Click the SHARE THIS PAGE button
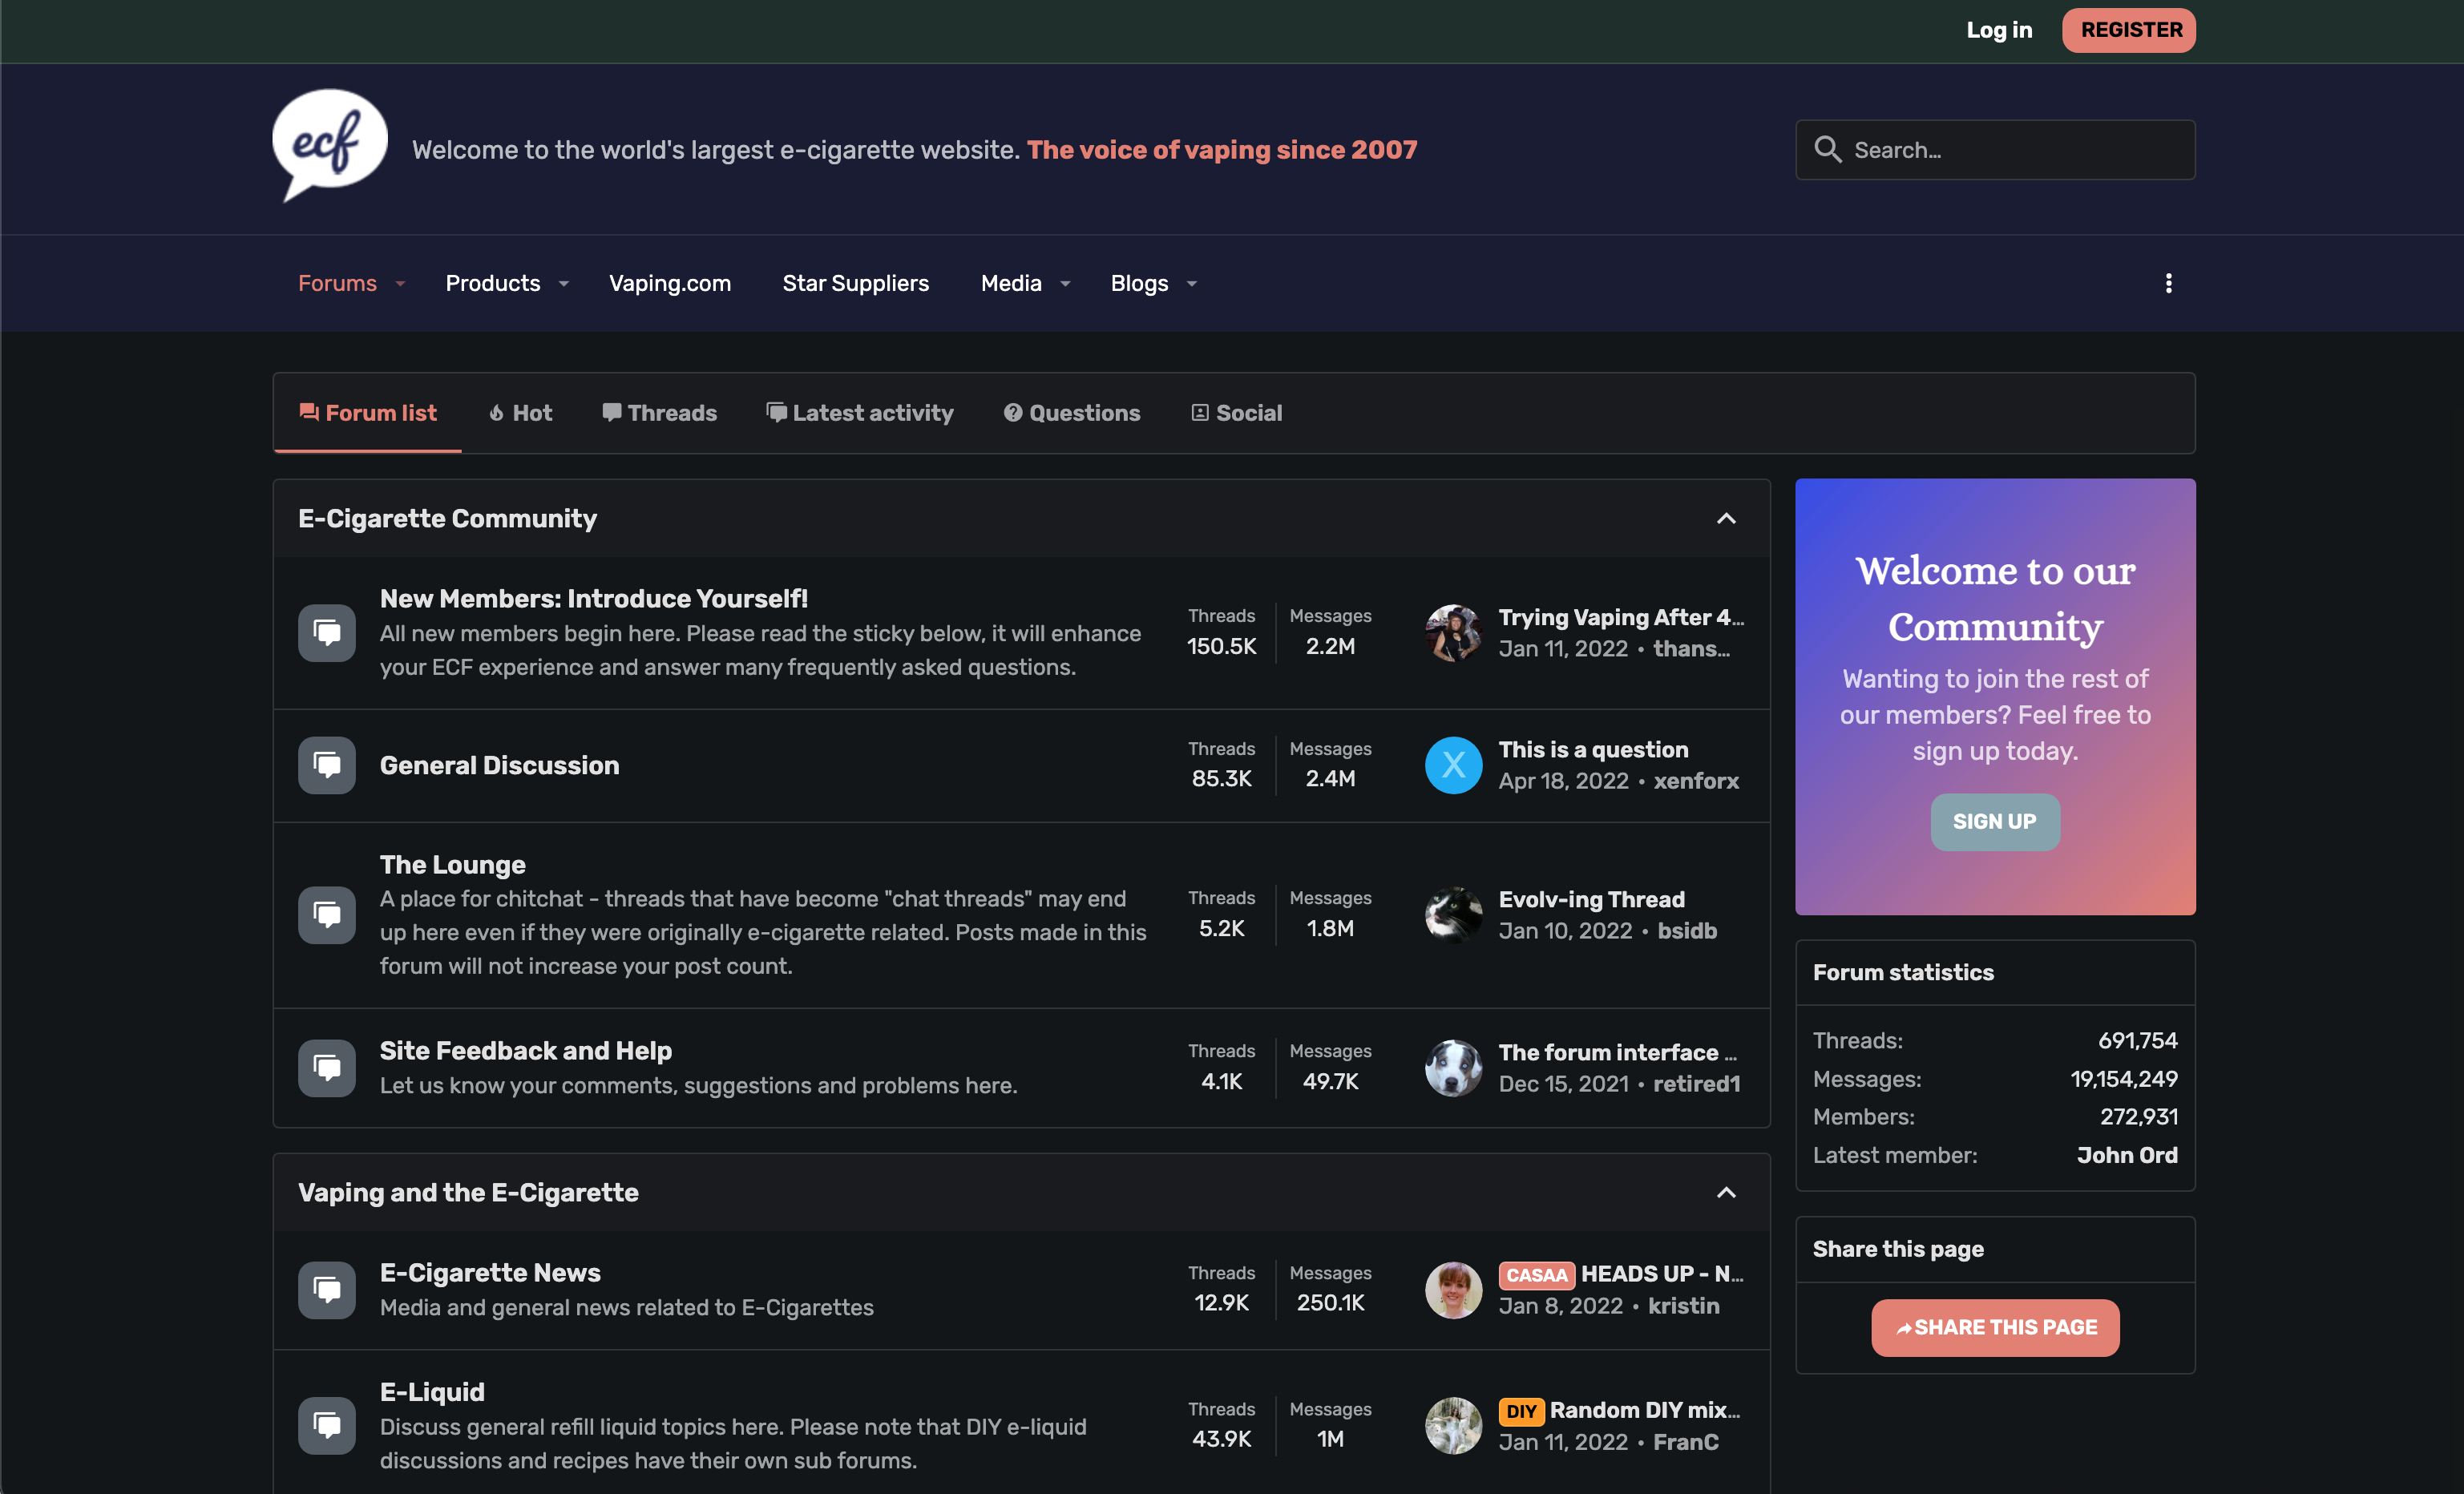2464x1494 pixels. click(1994, 1327)
